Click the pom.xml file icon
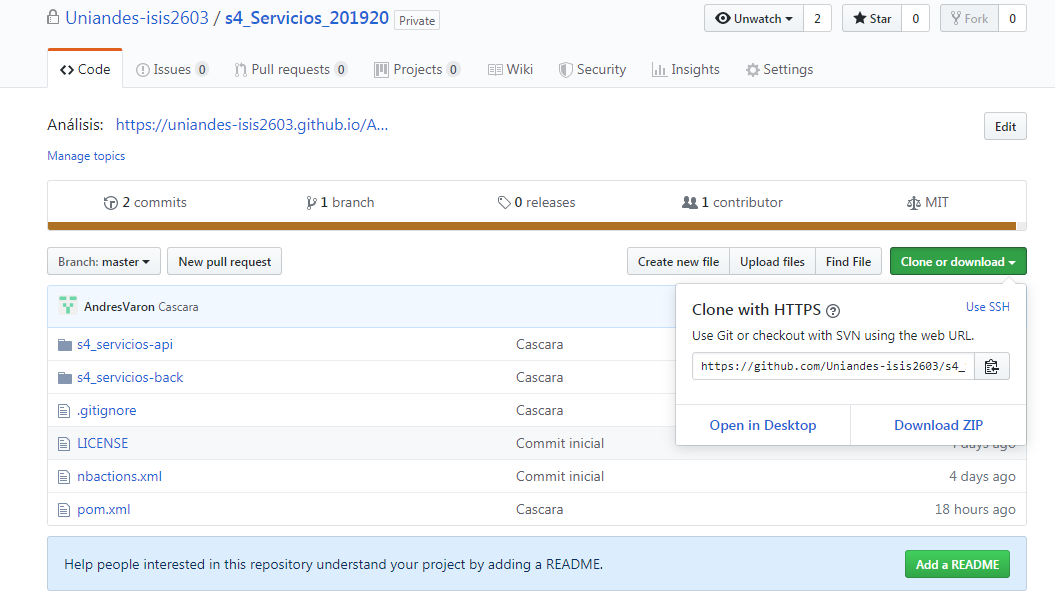 coord(64,510)
